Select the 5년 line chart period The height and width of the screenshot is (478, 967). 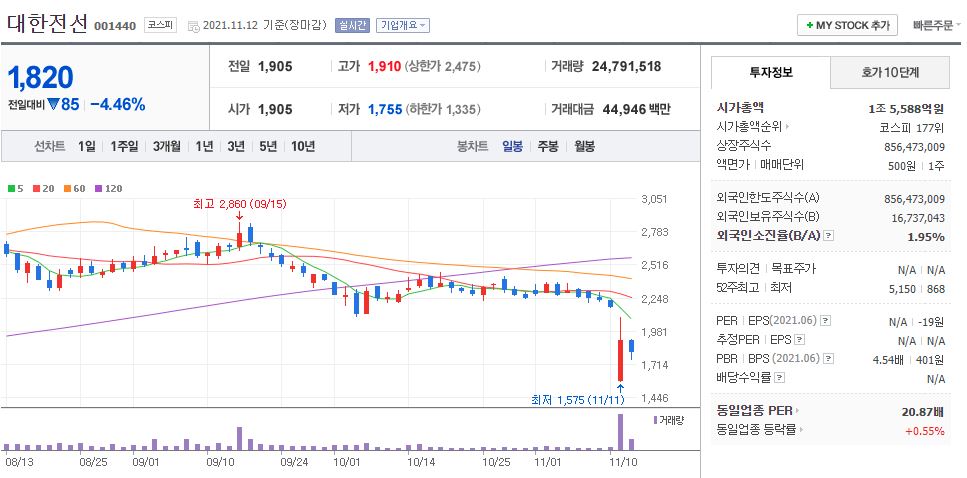(268, 146)
